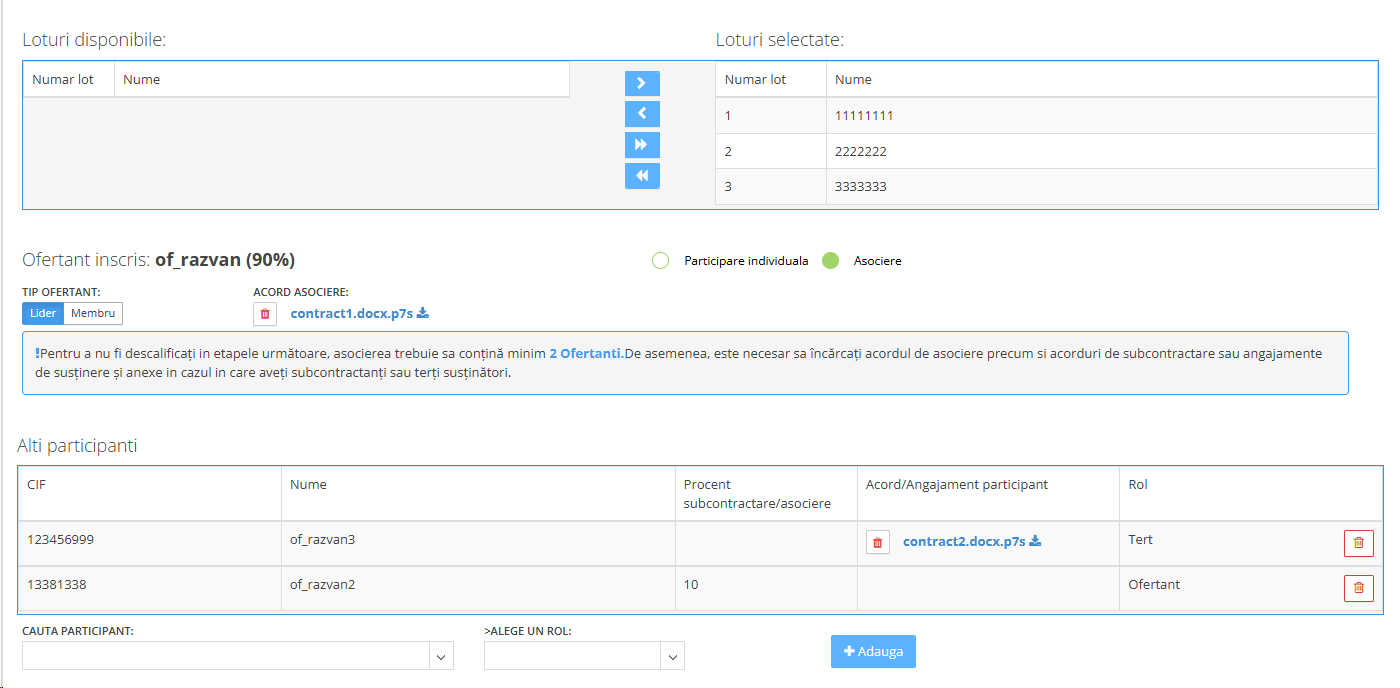Click into the Cauta participant search field
The image size is (1400, 688).
tap(226, 656)
